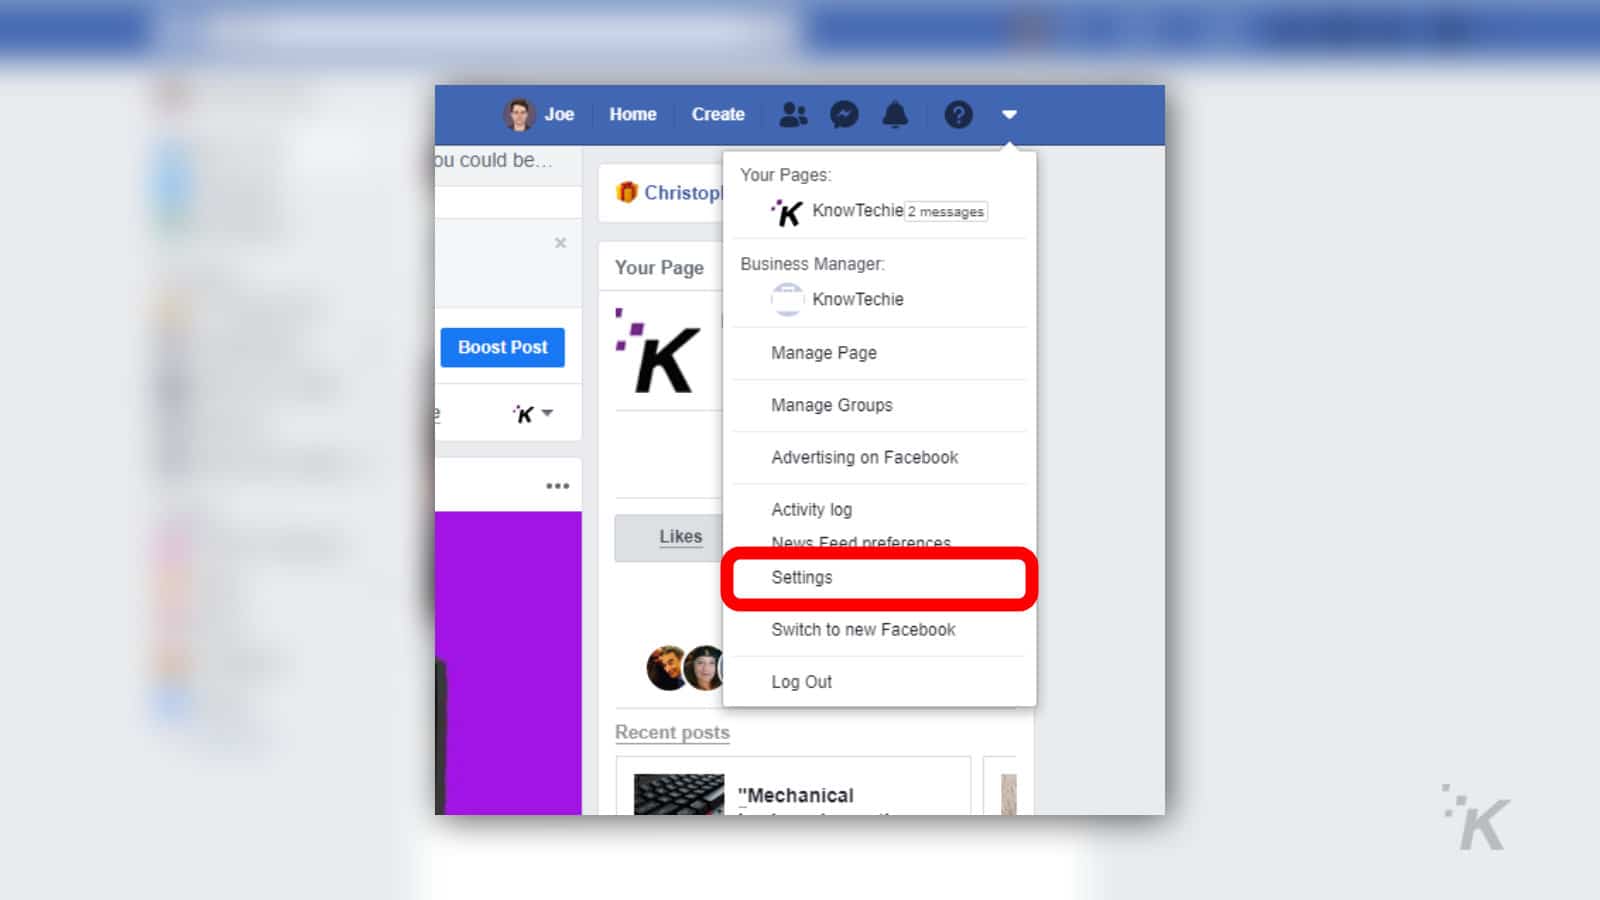Collapse the account dropdown arrow
The height and width of the screenshot is (900, 1600).
click(x=1009, y=115)
